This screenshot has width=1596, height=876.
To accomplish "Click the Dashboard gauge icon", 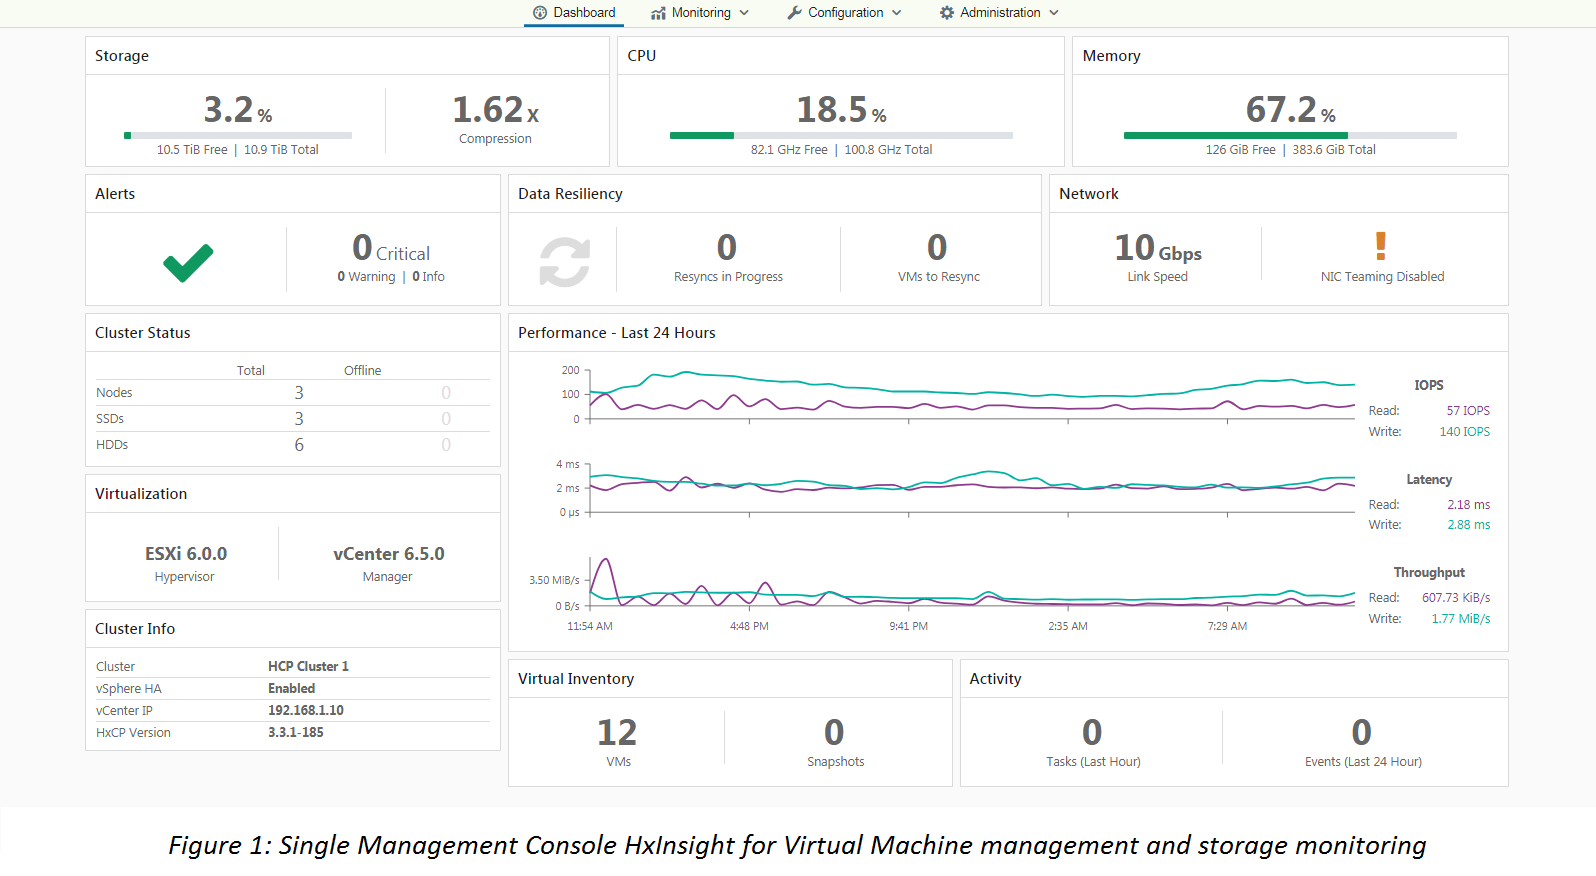I will tap(540, 13).
